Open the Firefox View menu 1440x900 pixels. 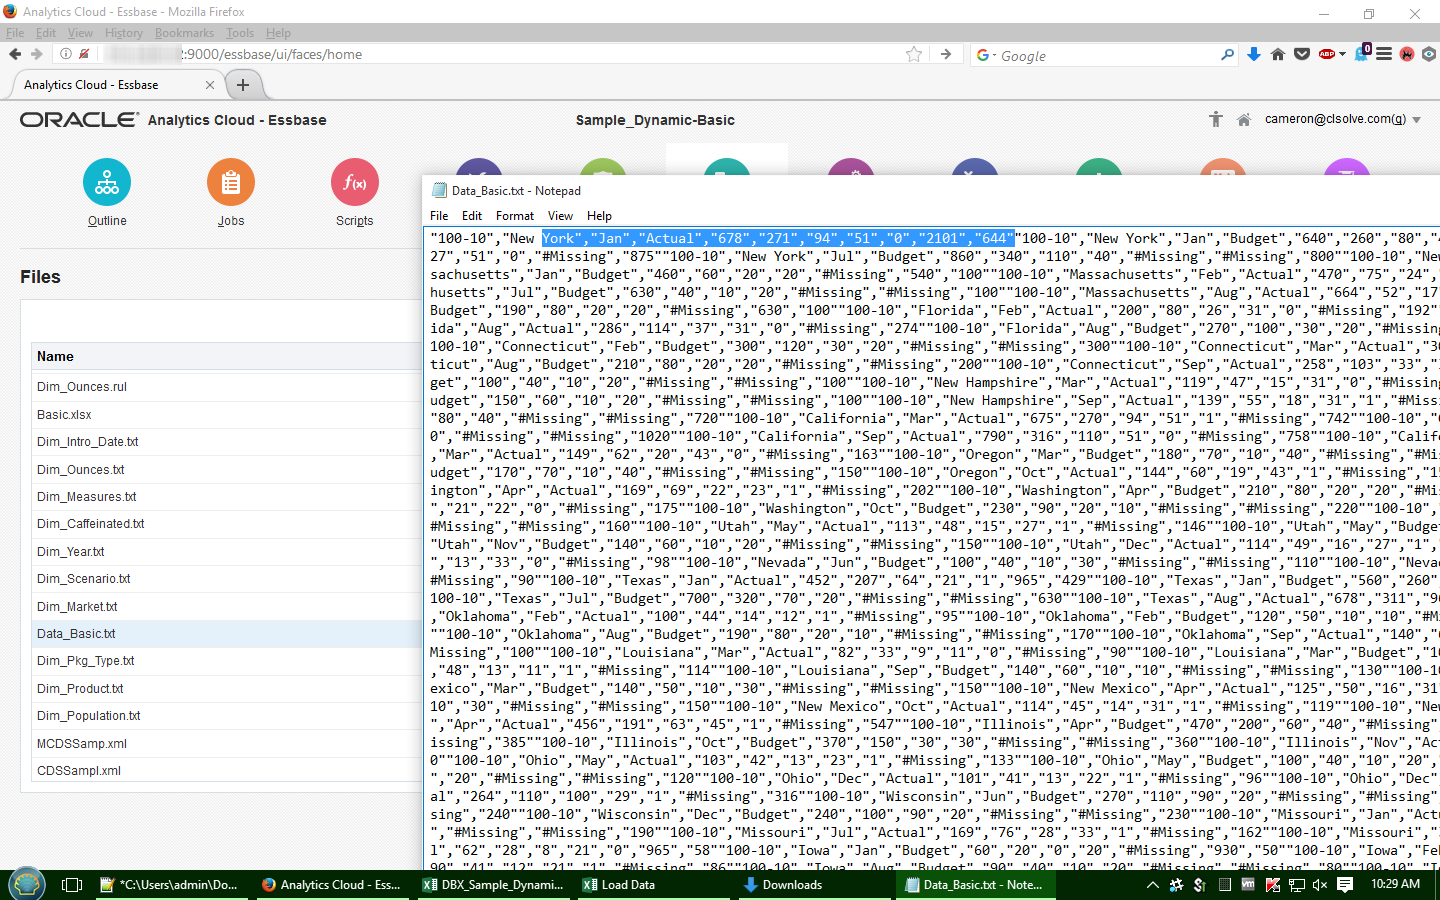80,33
